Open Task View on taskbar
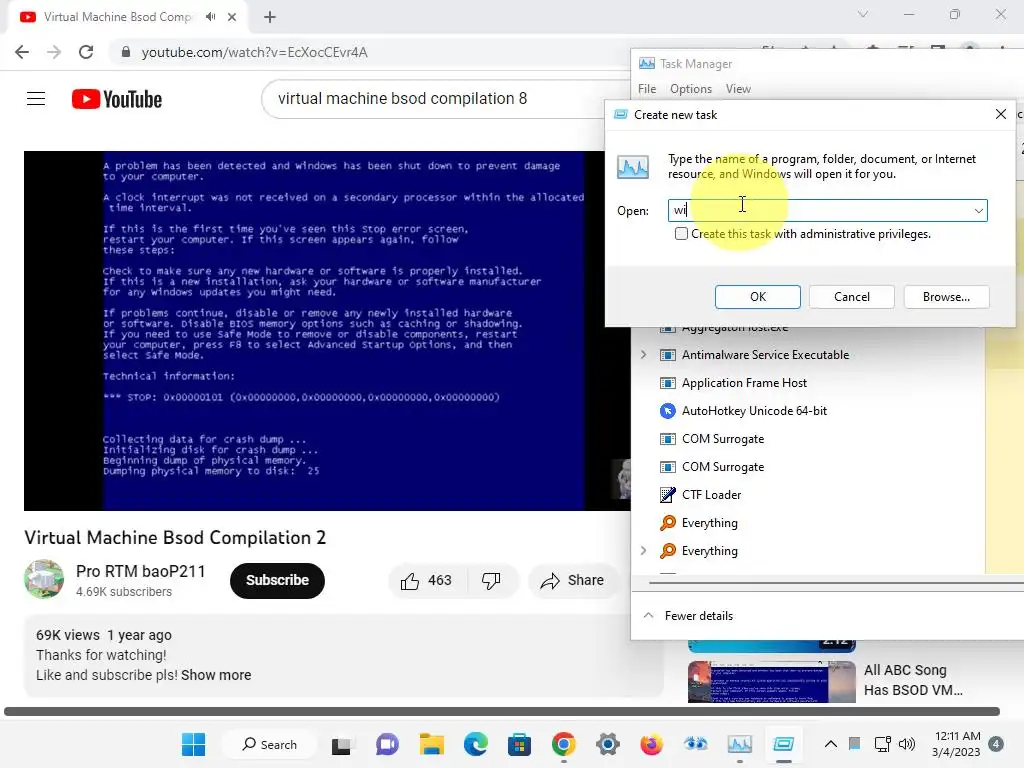1024x768 pixels. [341, 745]
